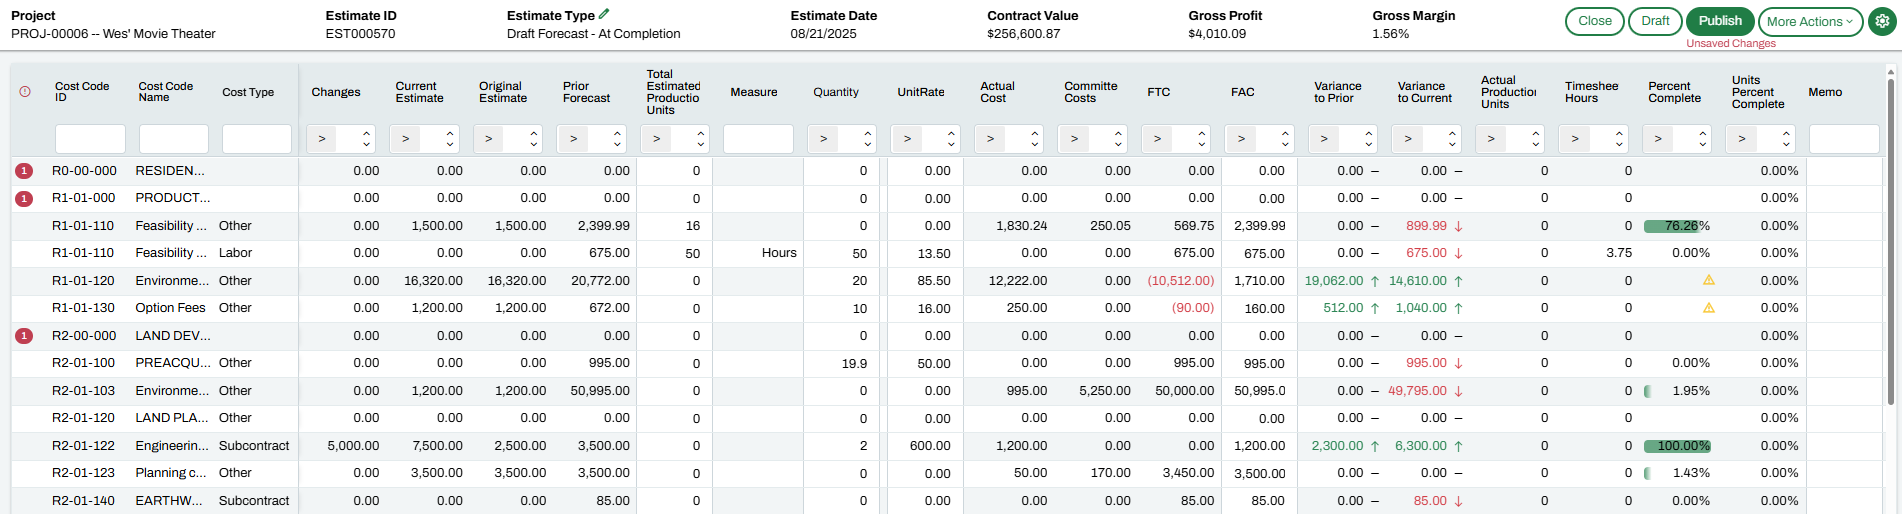The image size is (1902, 514).
Task: Click the red error badge on row R2-00-000
Action: click(x=25, y=336)
